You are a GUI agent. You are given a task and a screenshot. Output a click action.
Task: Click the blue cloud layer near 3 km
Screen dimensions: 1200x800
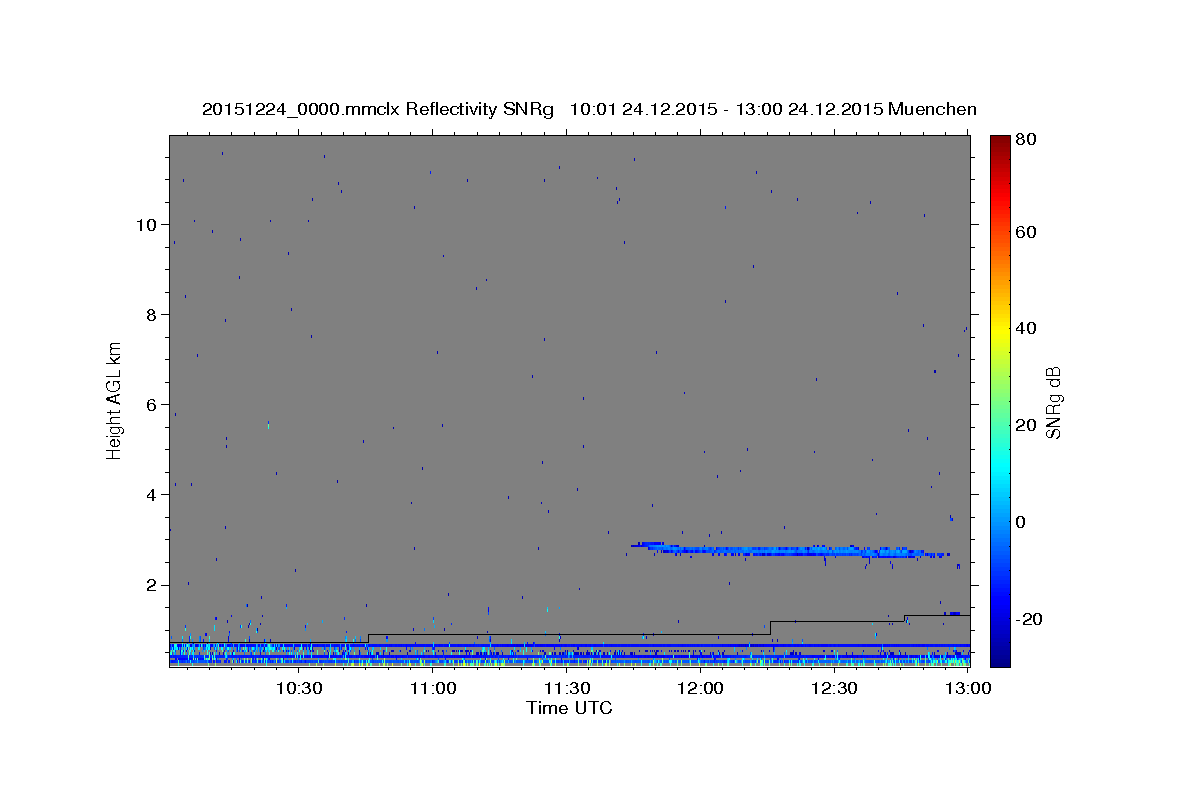[790, 549]
